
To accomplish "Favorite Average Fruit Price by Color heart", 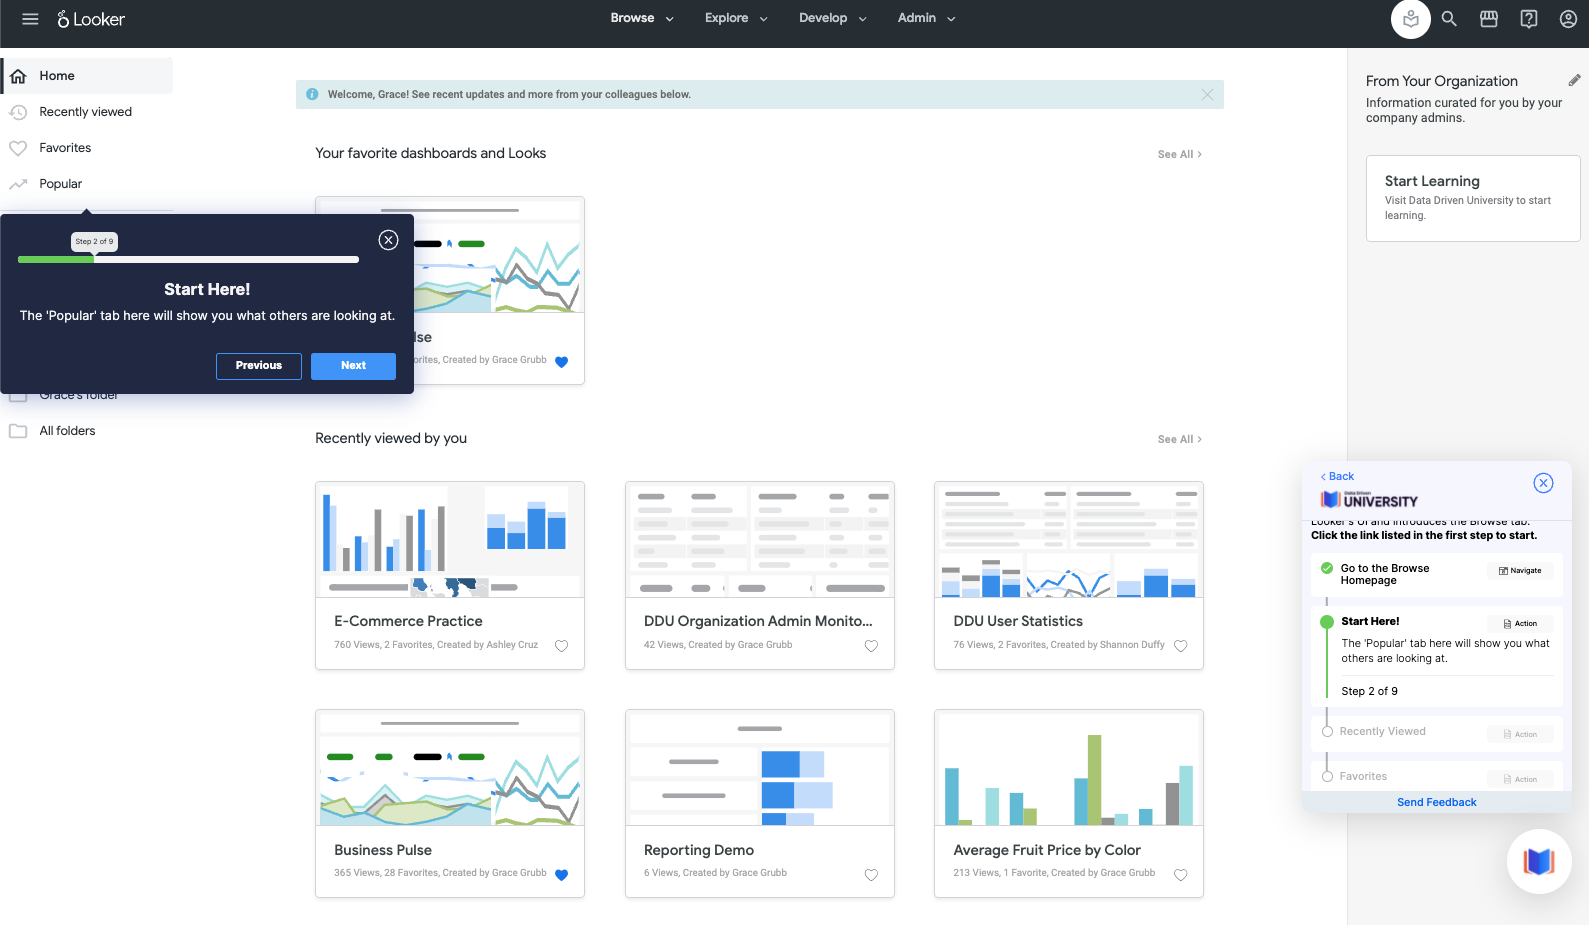I will tap(1180, 875).
